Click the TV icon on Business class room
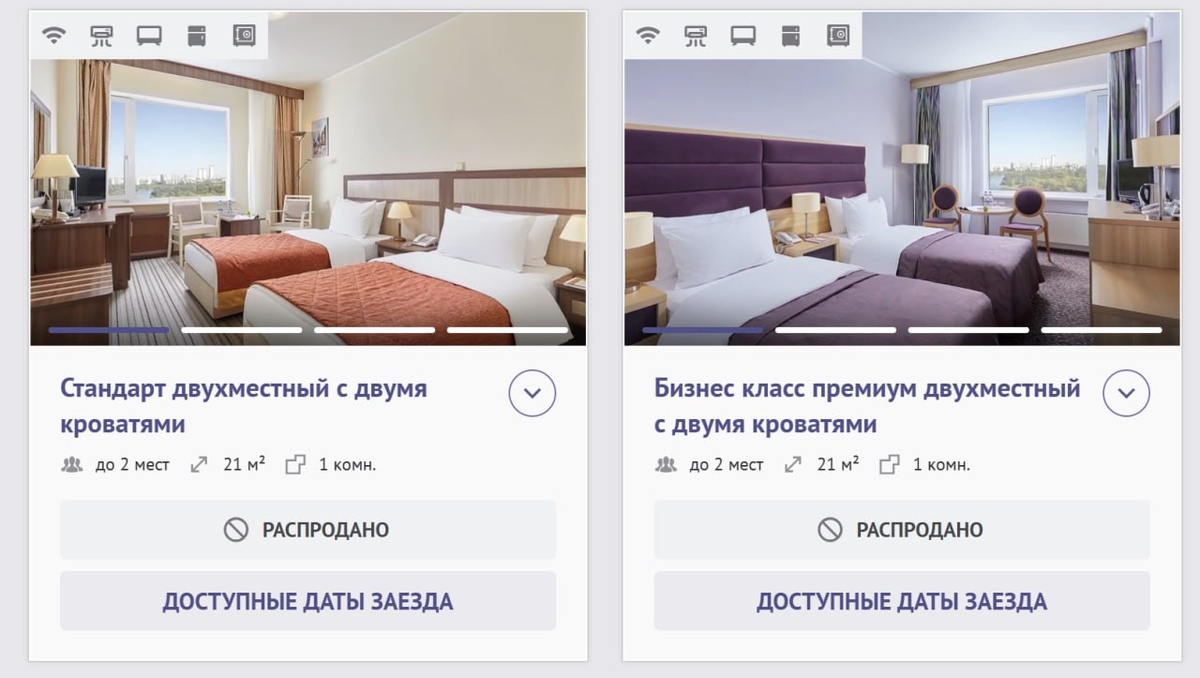This screenshot has height=678, width=1200. point(743,35)
